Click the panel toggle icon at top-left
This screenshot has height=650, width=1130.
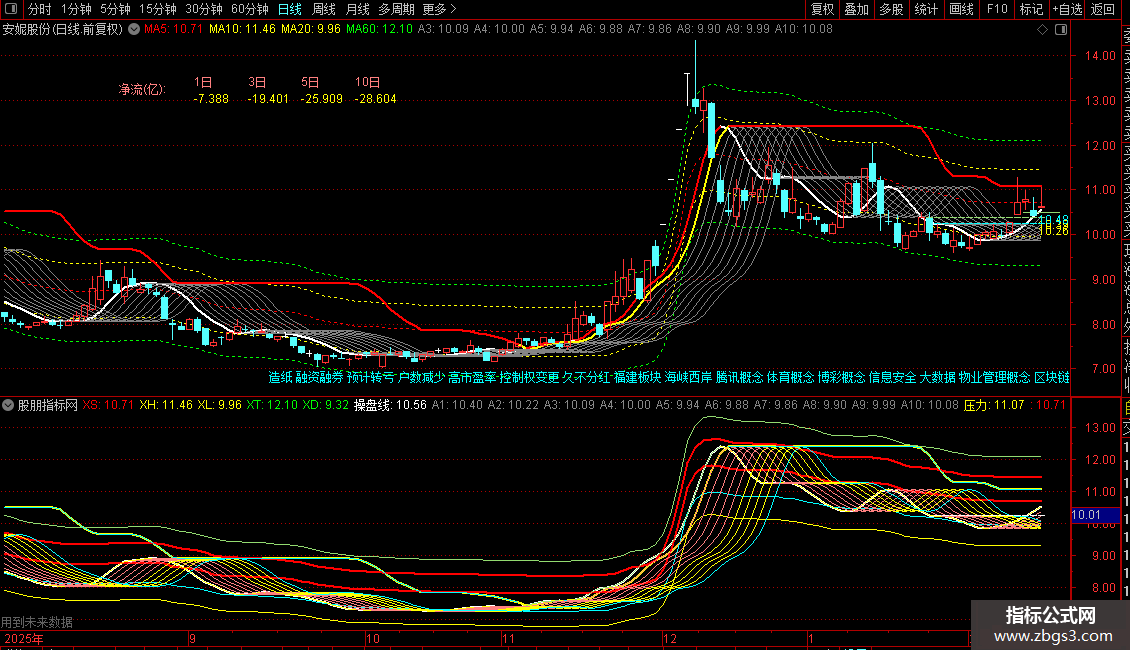[x=10, y=9]
